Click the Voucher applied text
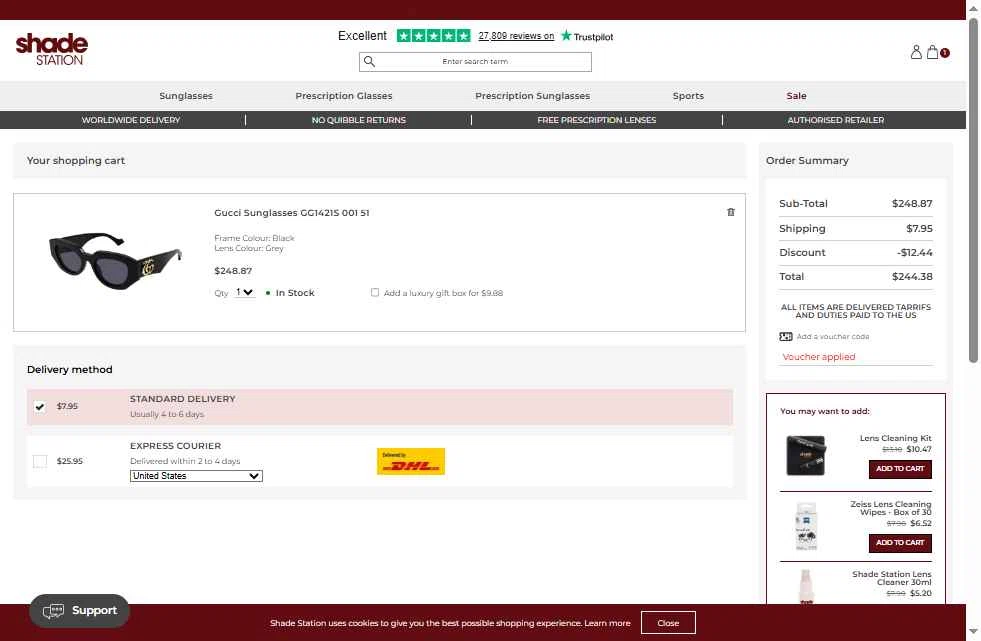The height and width of the screenshot is (641, 981). click(x=818, y=356)
